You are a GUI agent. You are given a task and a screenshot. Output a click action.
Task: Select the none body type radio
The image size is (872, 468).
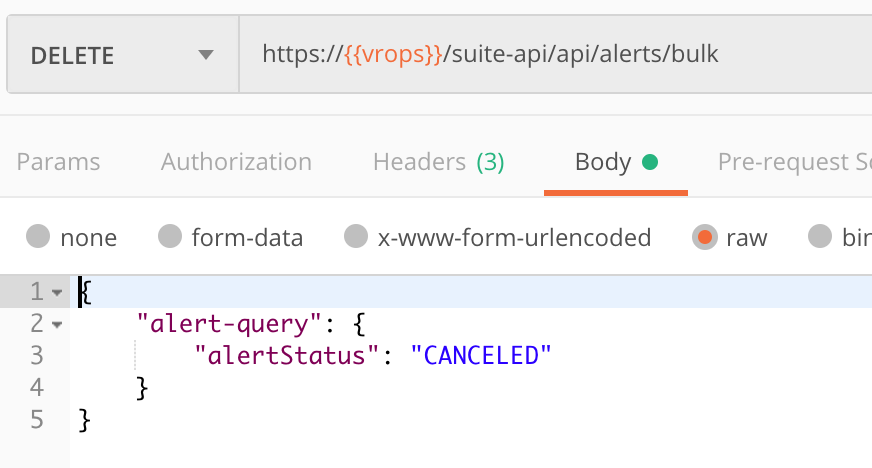pyautogui.click(x=38, y=236)
